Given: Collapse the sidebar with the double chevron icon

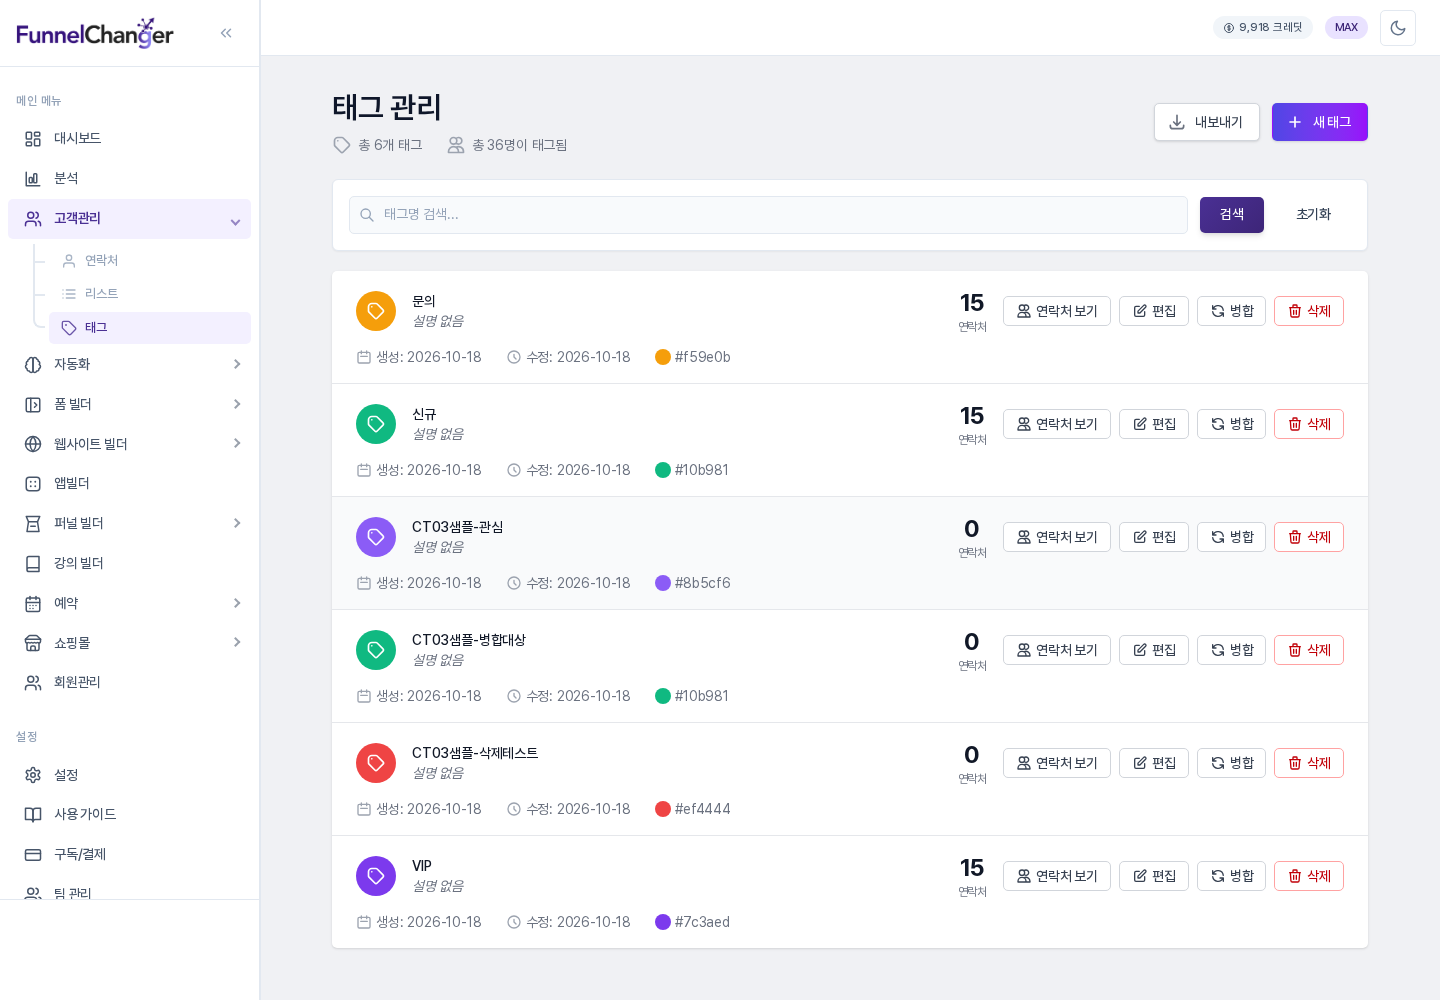Looking at the screenshot, I should coord(226,33).
